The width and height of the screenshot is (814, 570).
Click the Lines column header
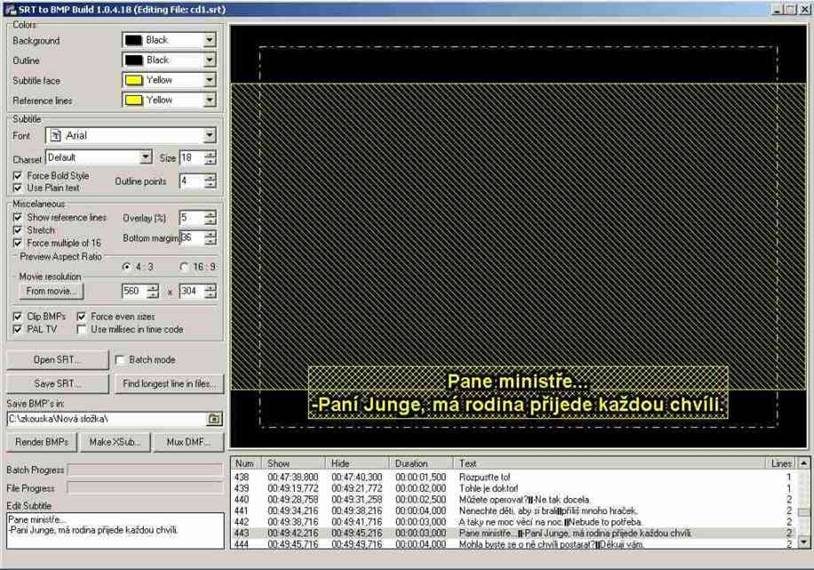pyautogui.click(x=781, y=463)
